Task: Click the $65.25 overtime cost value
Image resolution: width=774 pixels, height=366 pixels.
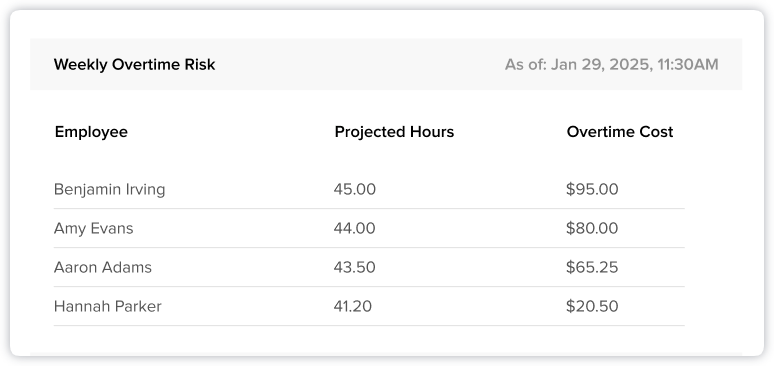Action: point(592,267)
